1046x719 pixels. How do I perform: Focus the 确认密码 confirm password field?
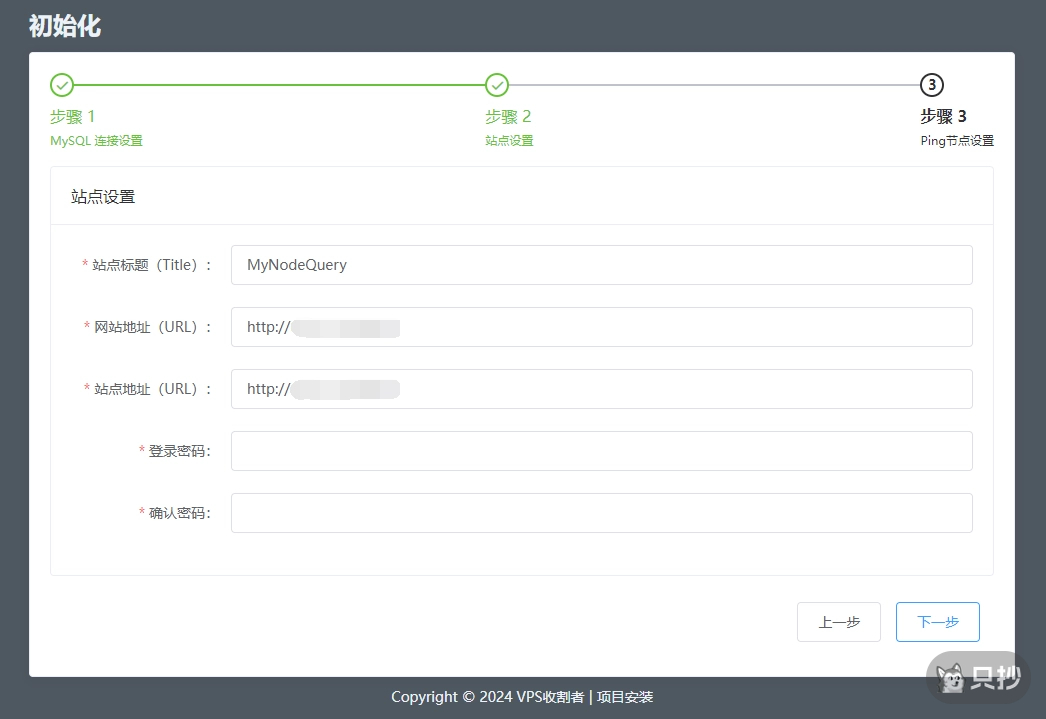pyautogui.click(x=601, y=513)
